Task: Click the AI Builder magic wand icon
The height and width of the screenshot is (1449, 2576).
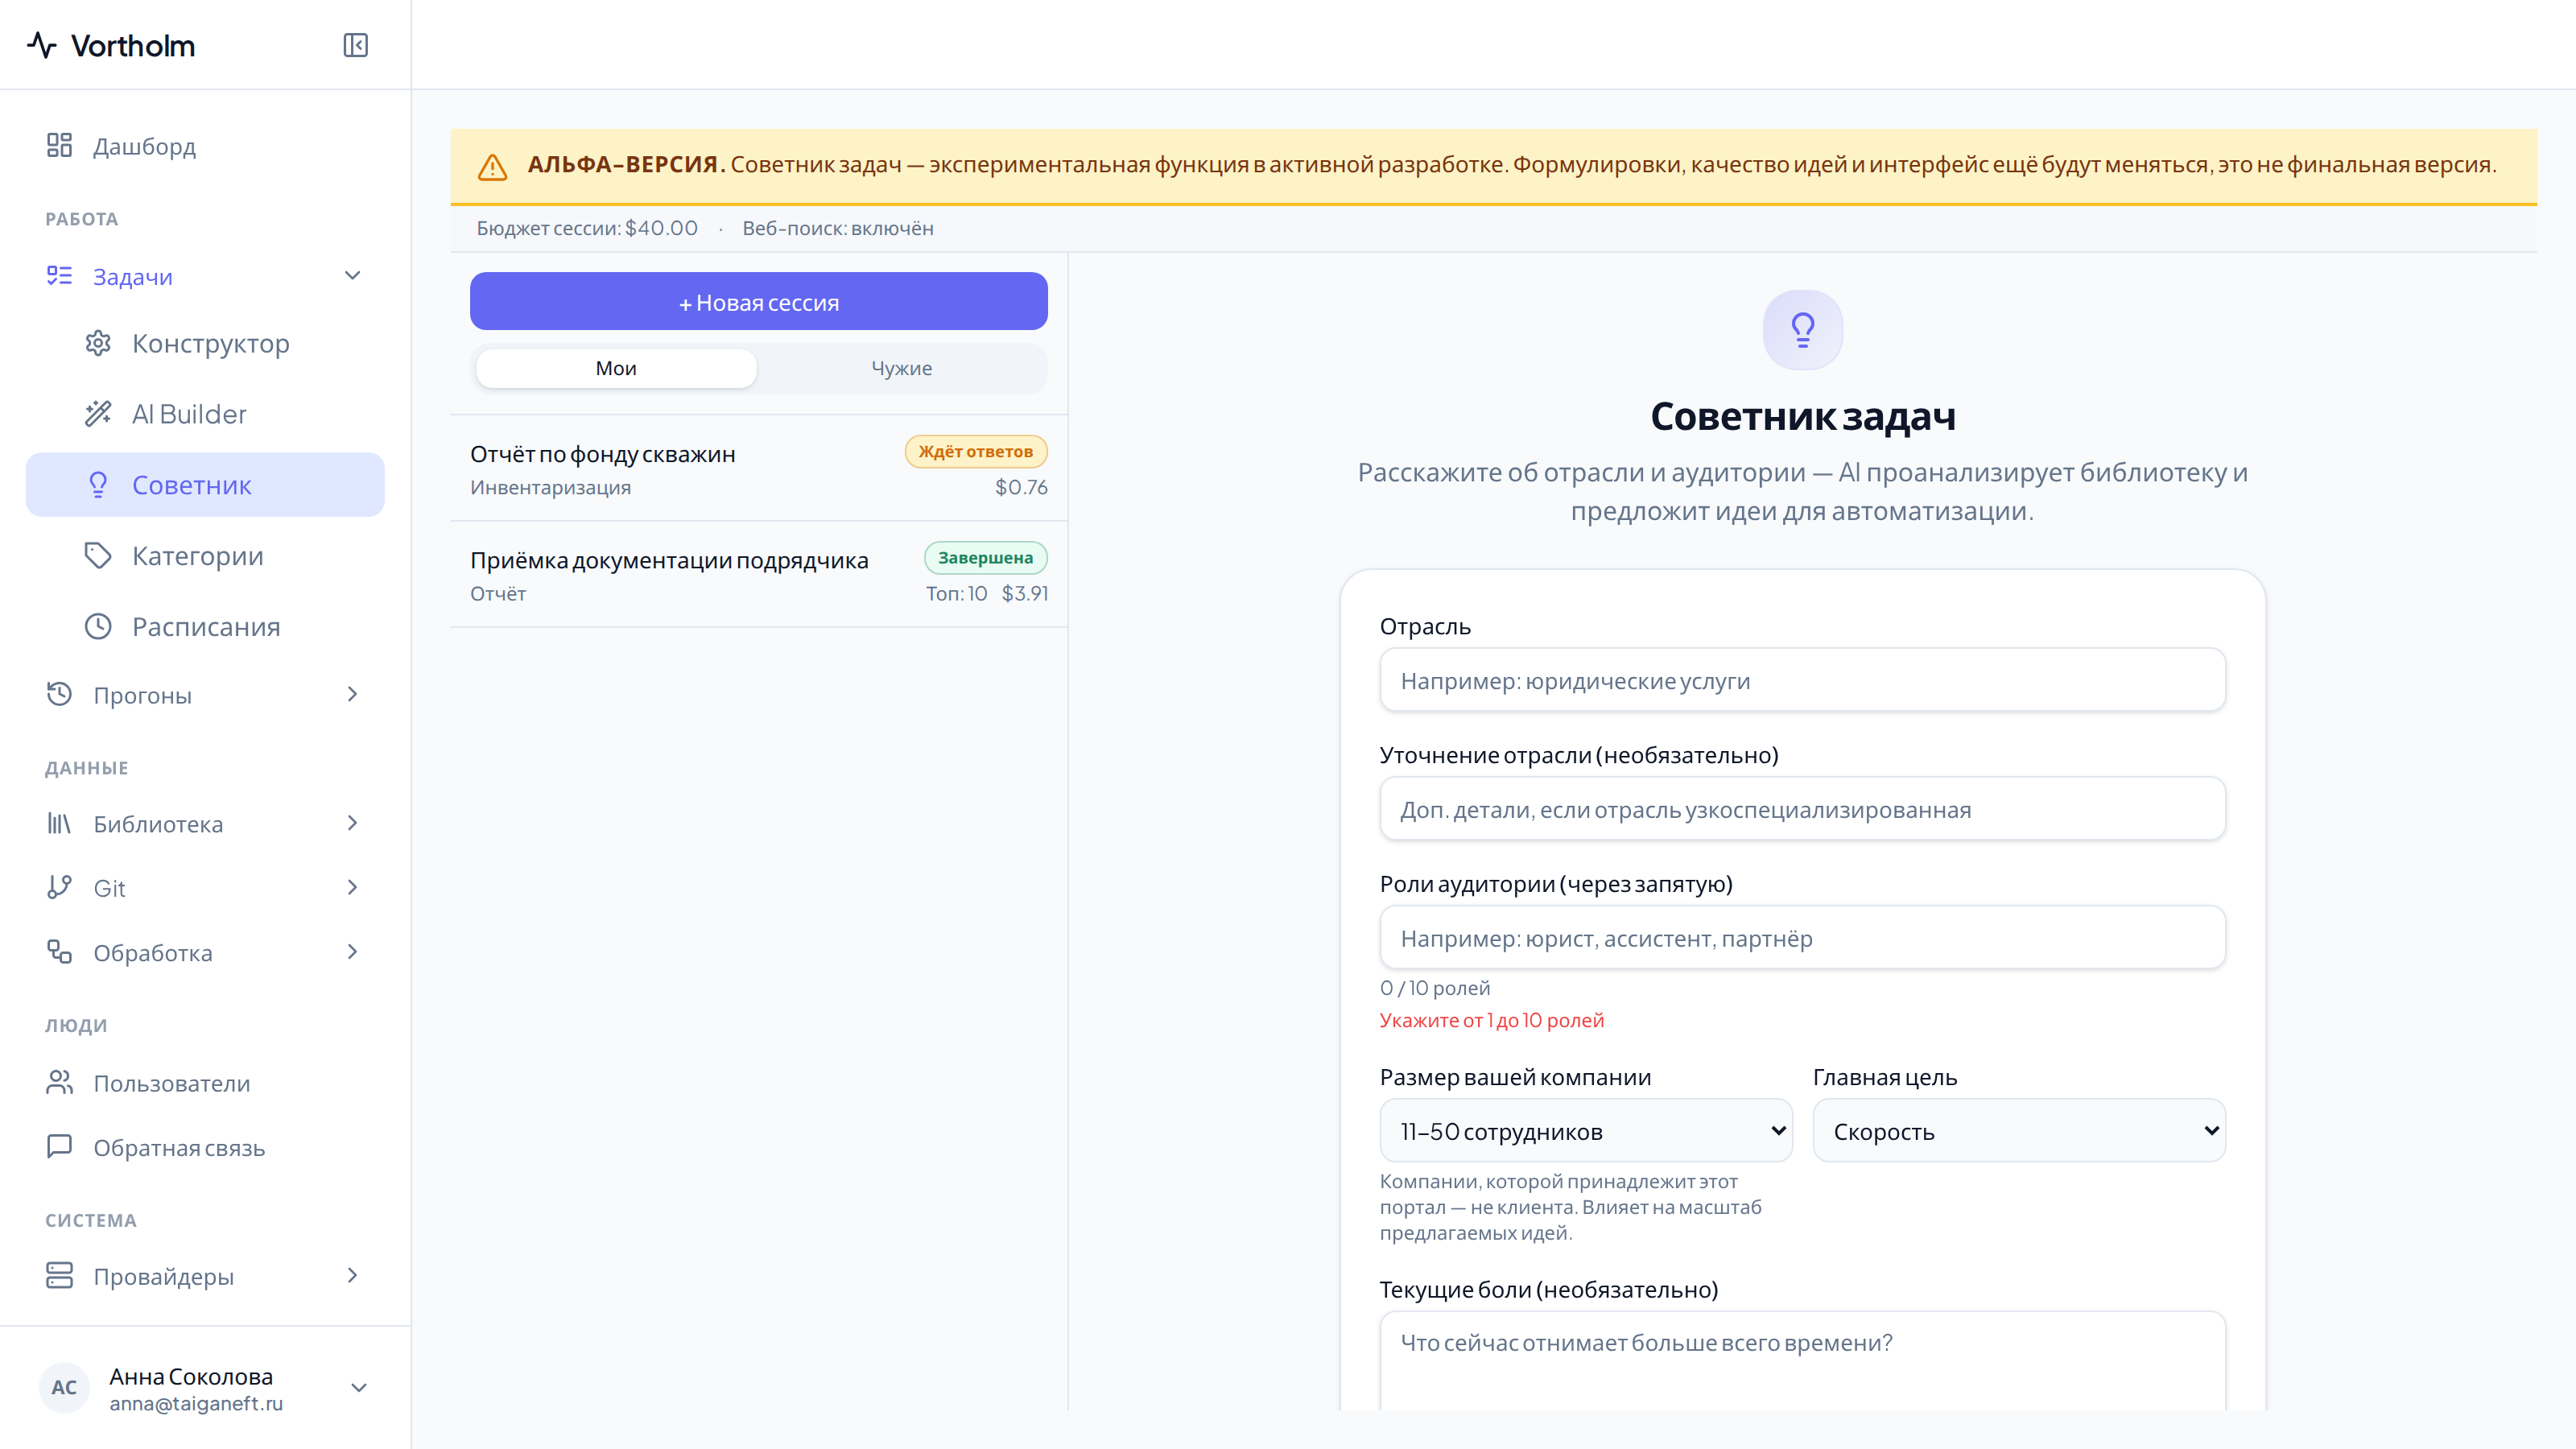Action: pos(98,414)
